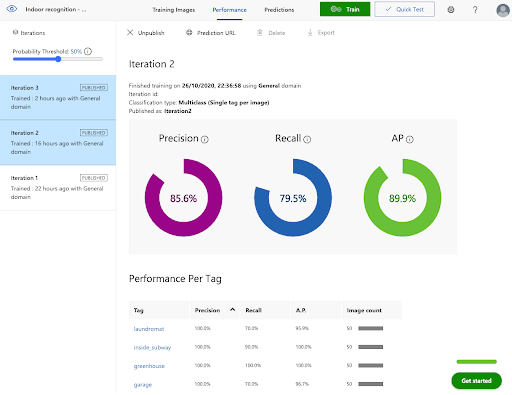Switch to the Training Images tab
The height and width of the screenshot is (395, 512).
[x=174, y=10]
